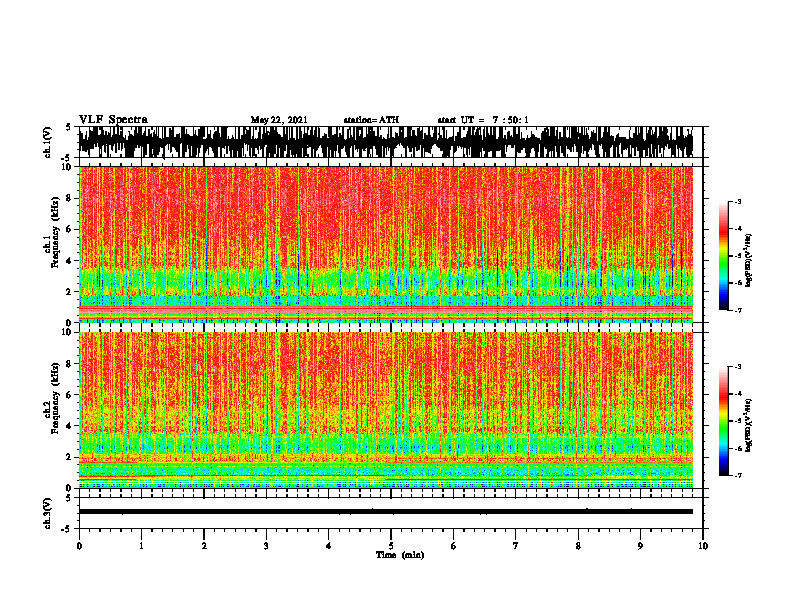Click the "-7" label on ch.1 color bar
Image resolution: width=792 pixels, height=612 pixels.
[x=738, y=310]
